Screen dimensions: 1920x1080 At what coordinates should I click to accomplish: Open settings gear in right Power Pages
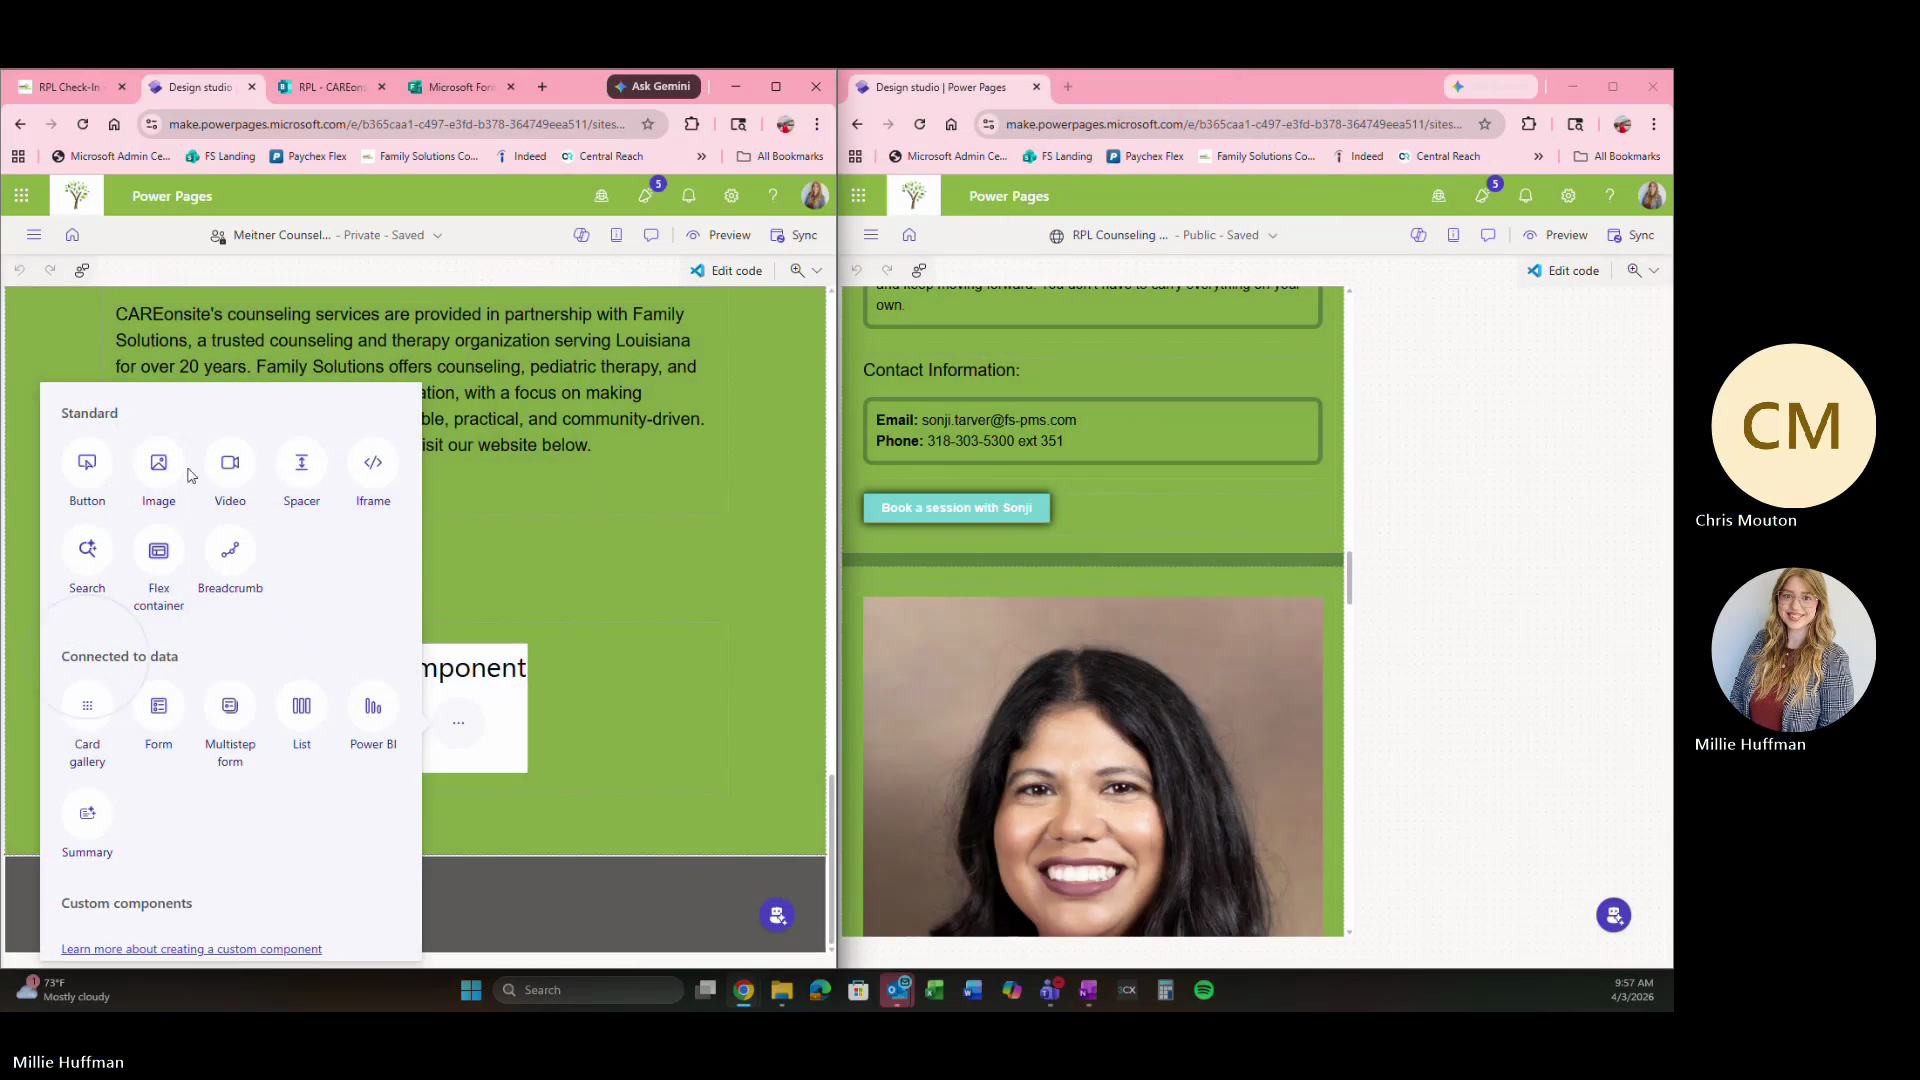coord(1568,196)
